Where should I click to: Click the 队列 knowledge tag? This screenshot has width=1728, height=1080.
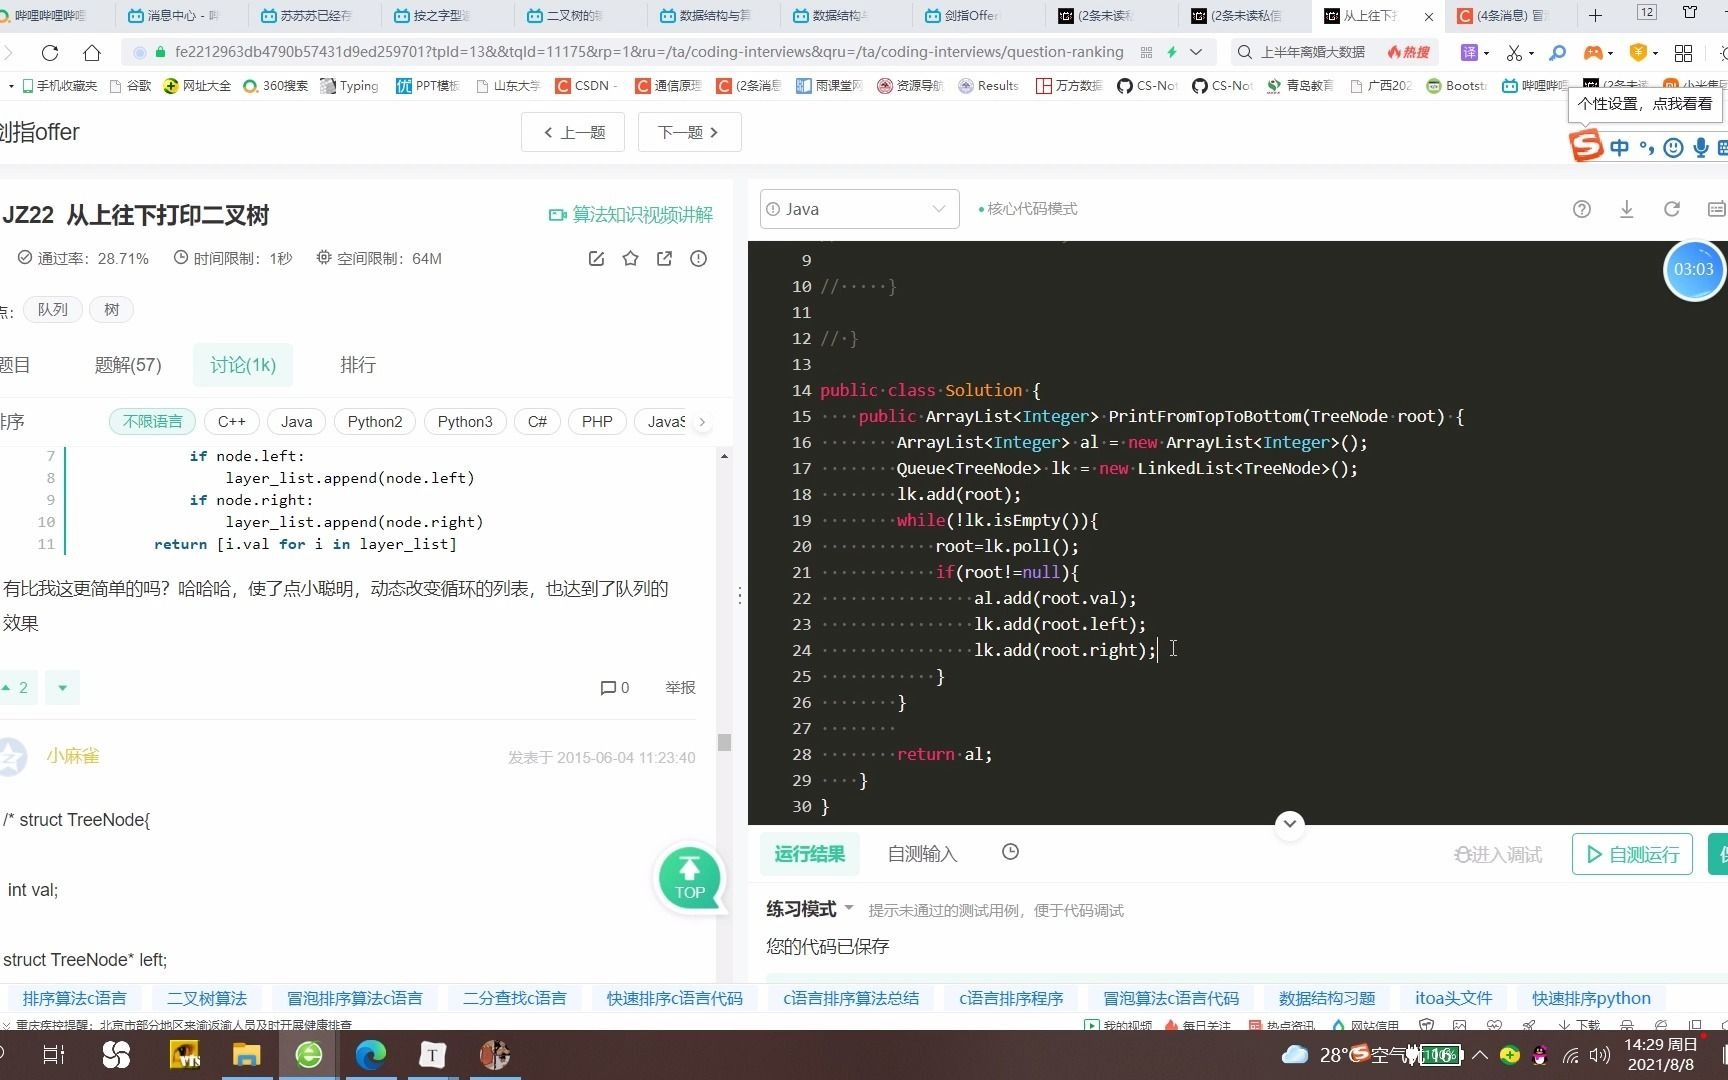(x=53, y=309)
